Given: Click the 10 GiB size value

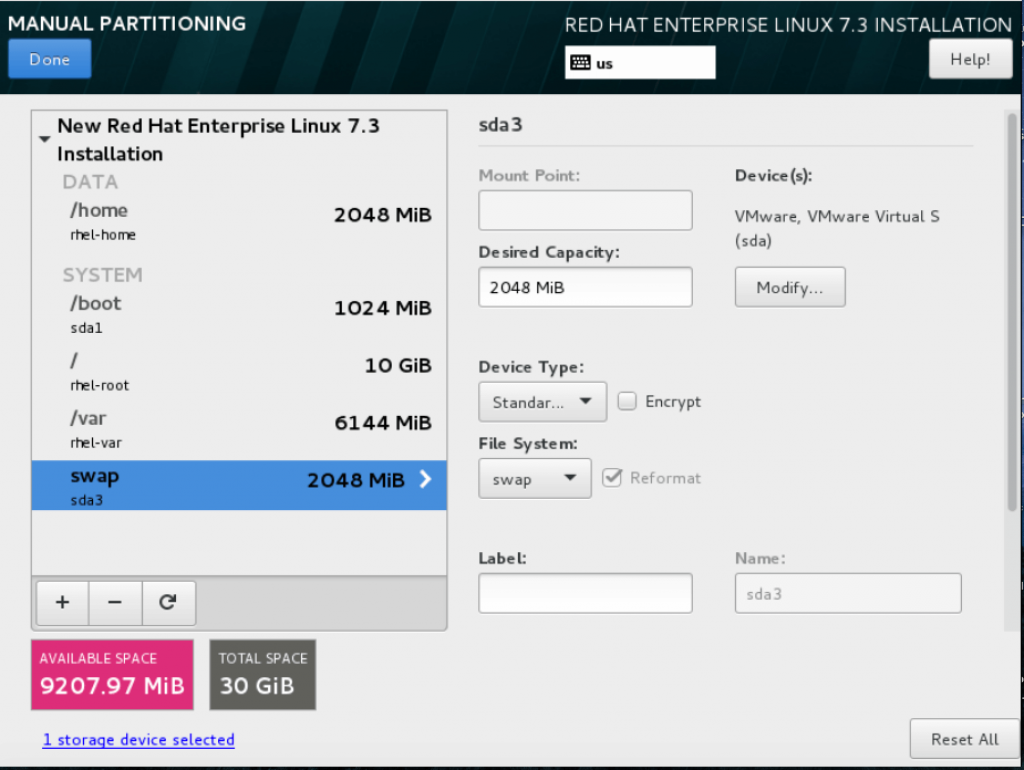Looking at the screenshot, I should [x=398, y=366].
